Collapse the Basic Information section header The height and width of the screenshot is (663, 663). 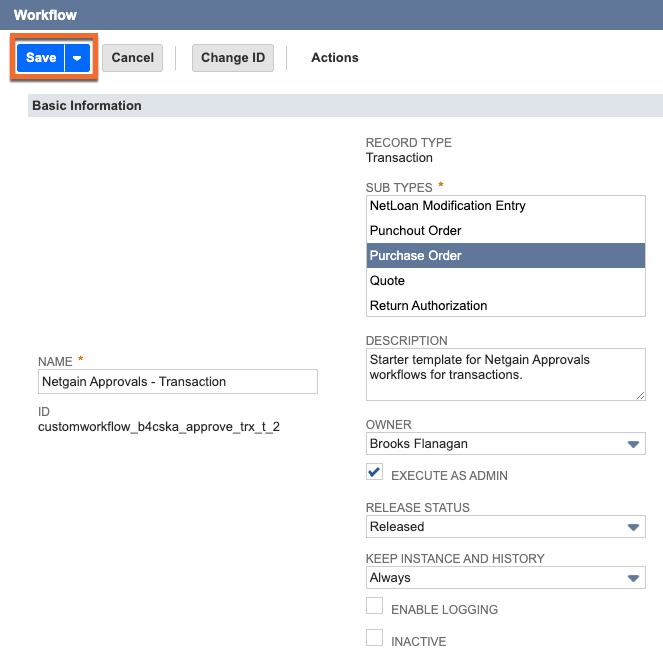coord(87,106)
